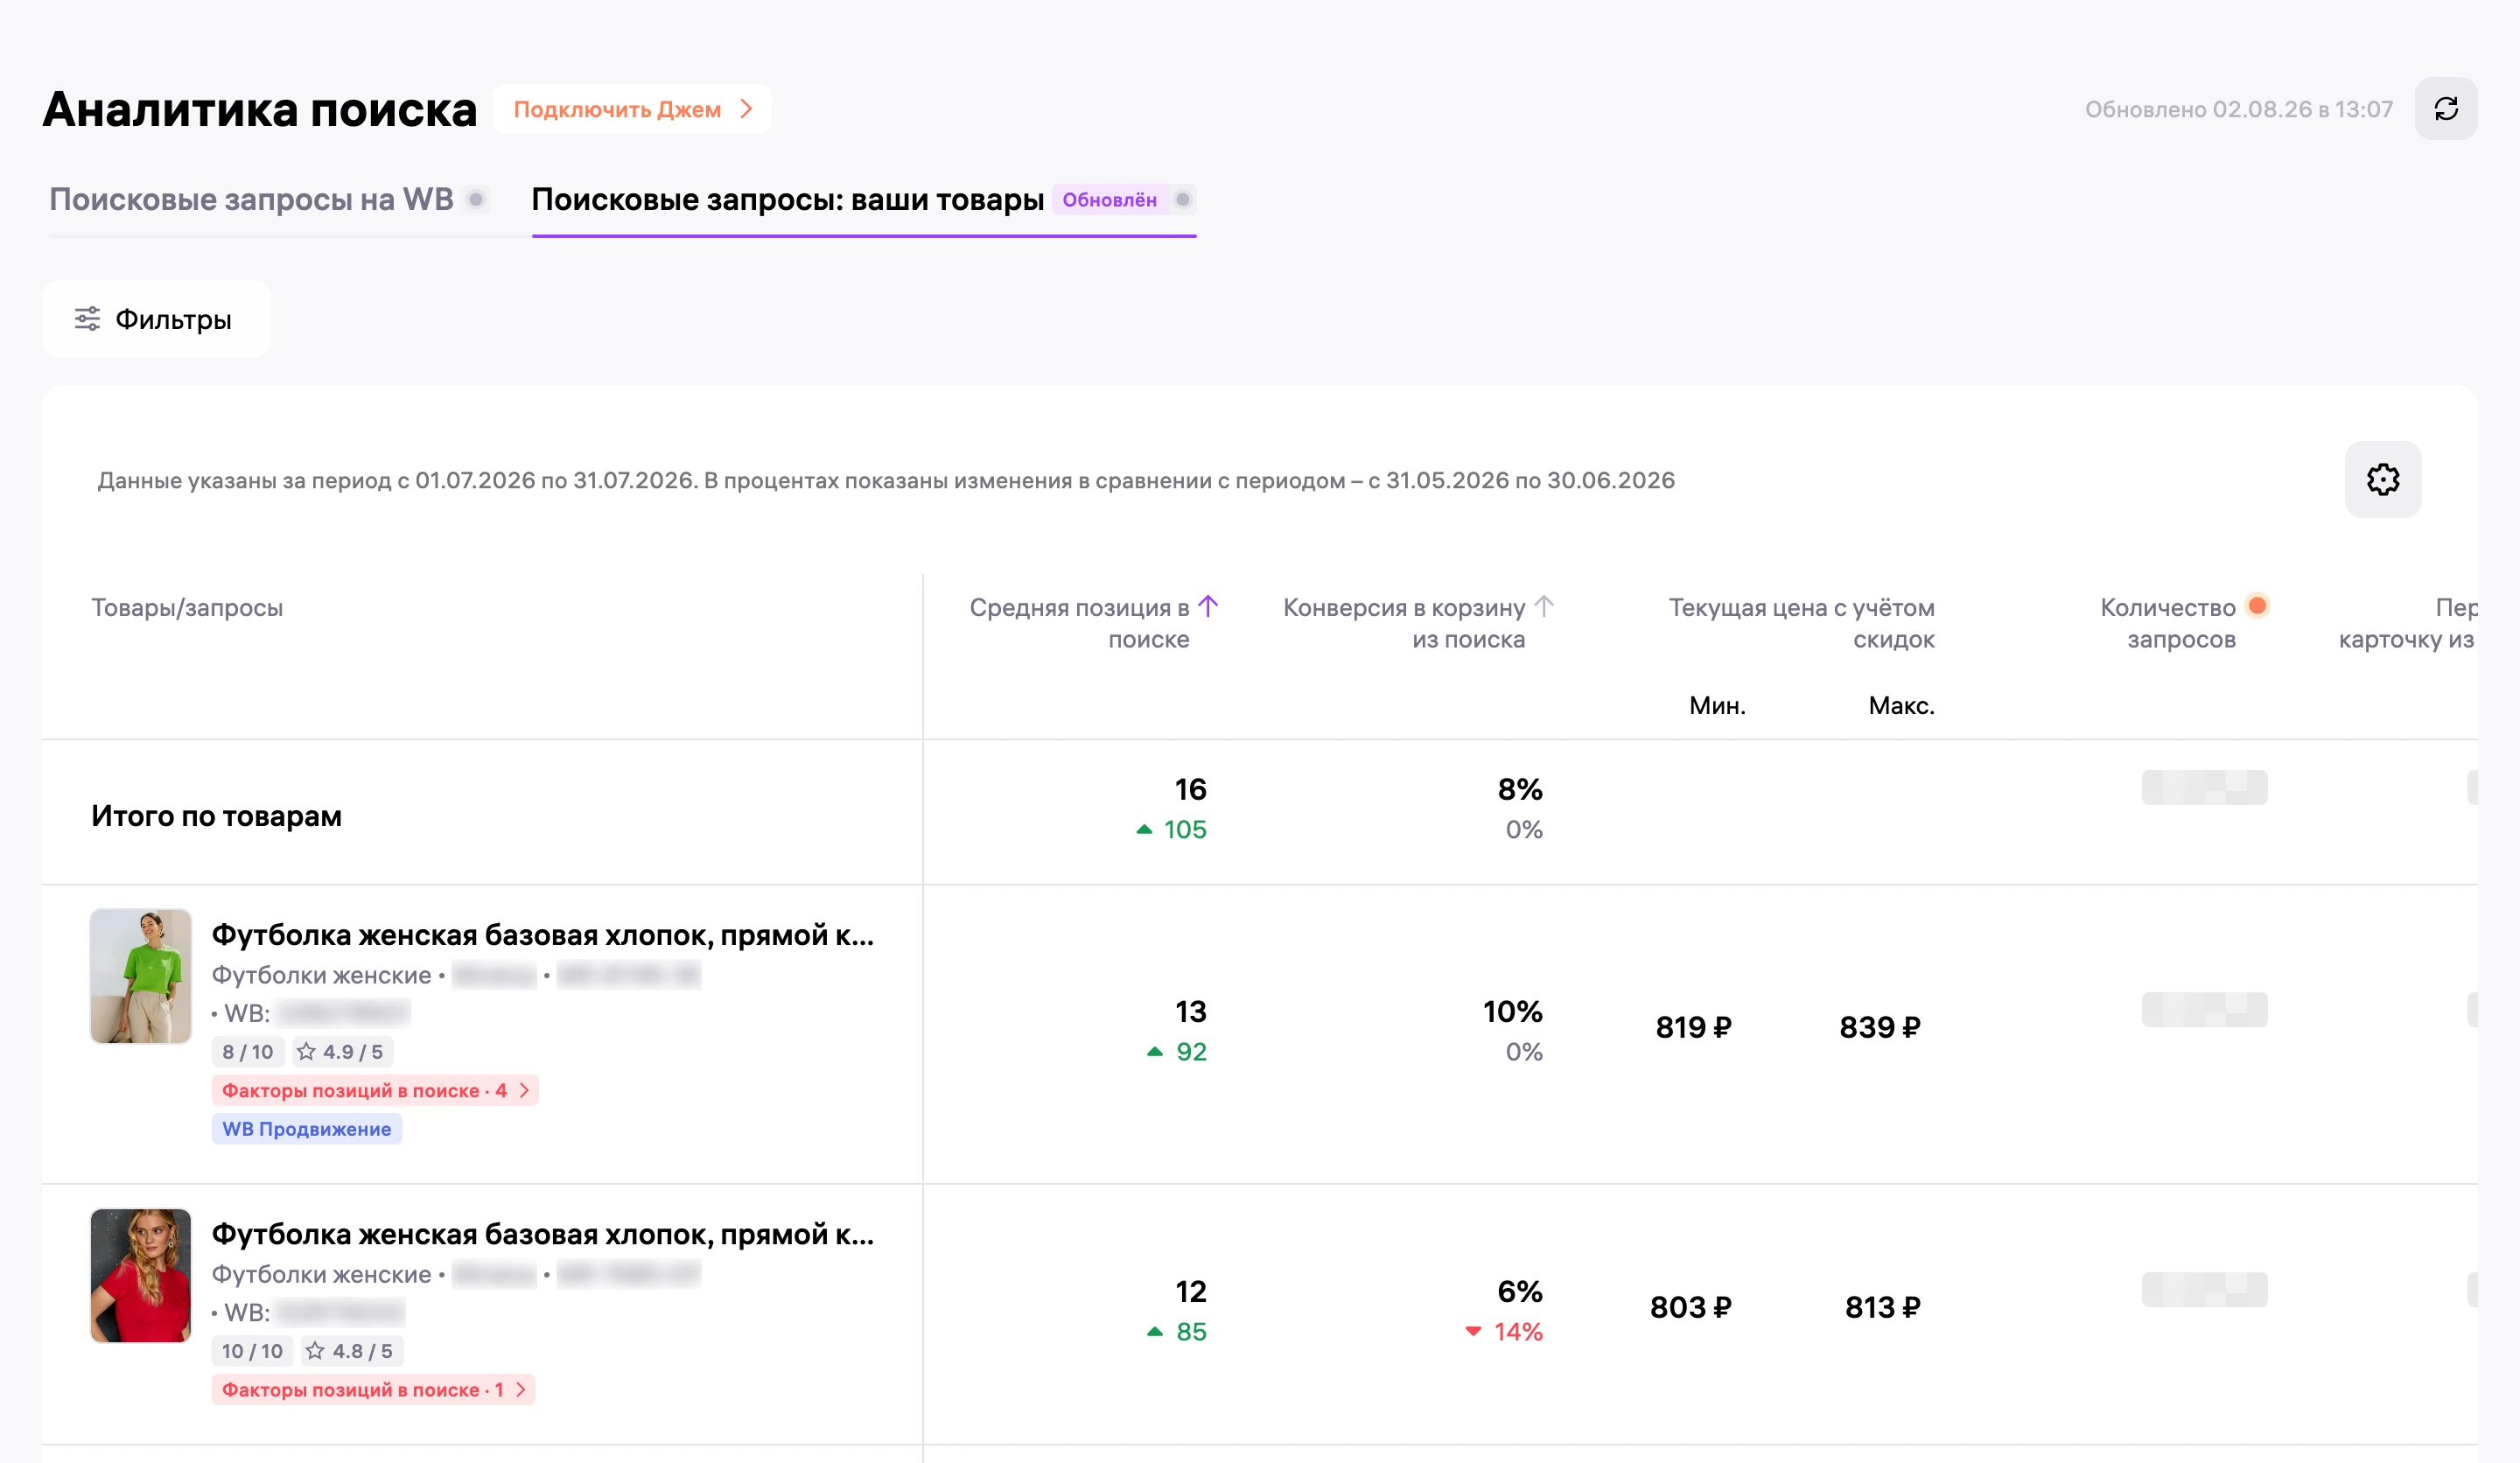This screenshot has height=1463, width=2520.
Task: Click Товары/запросы column header
Action: click(187, 607)
